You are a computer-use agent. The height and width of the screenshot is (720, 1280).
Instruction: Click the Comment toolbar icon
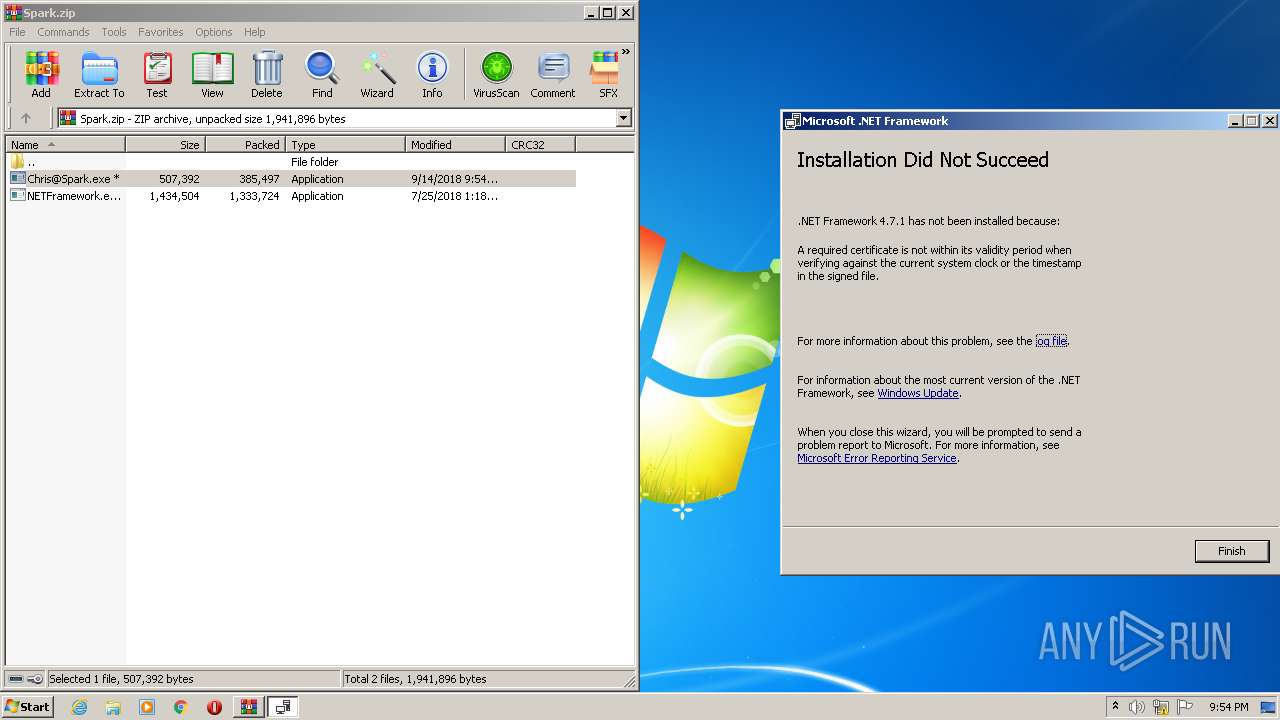tap(553, 75)
